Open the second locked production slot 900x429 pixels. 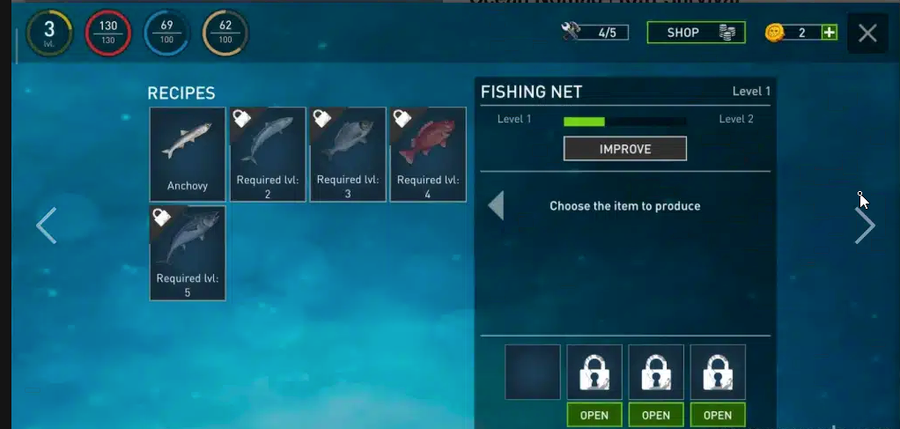pos(656,414)
